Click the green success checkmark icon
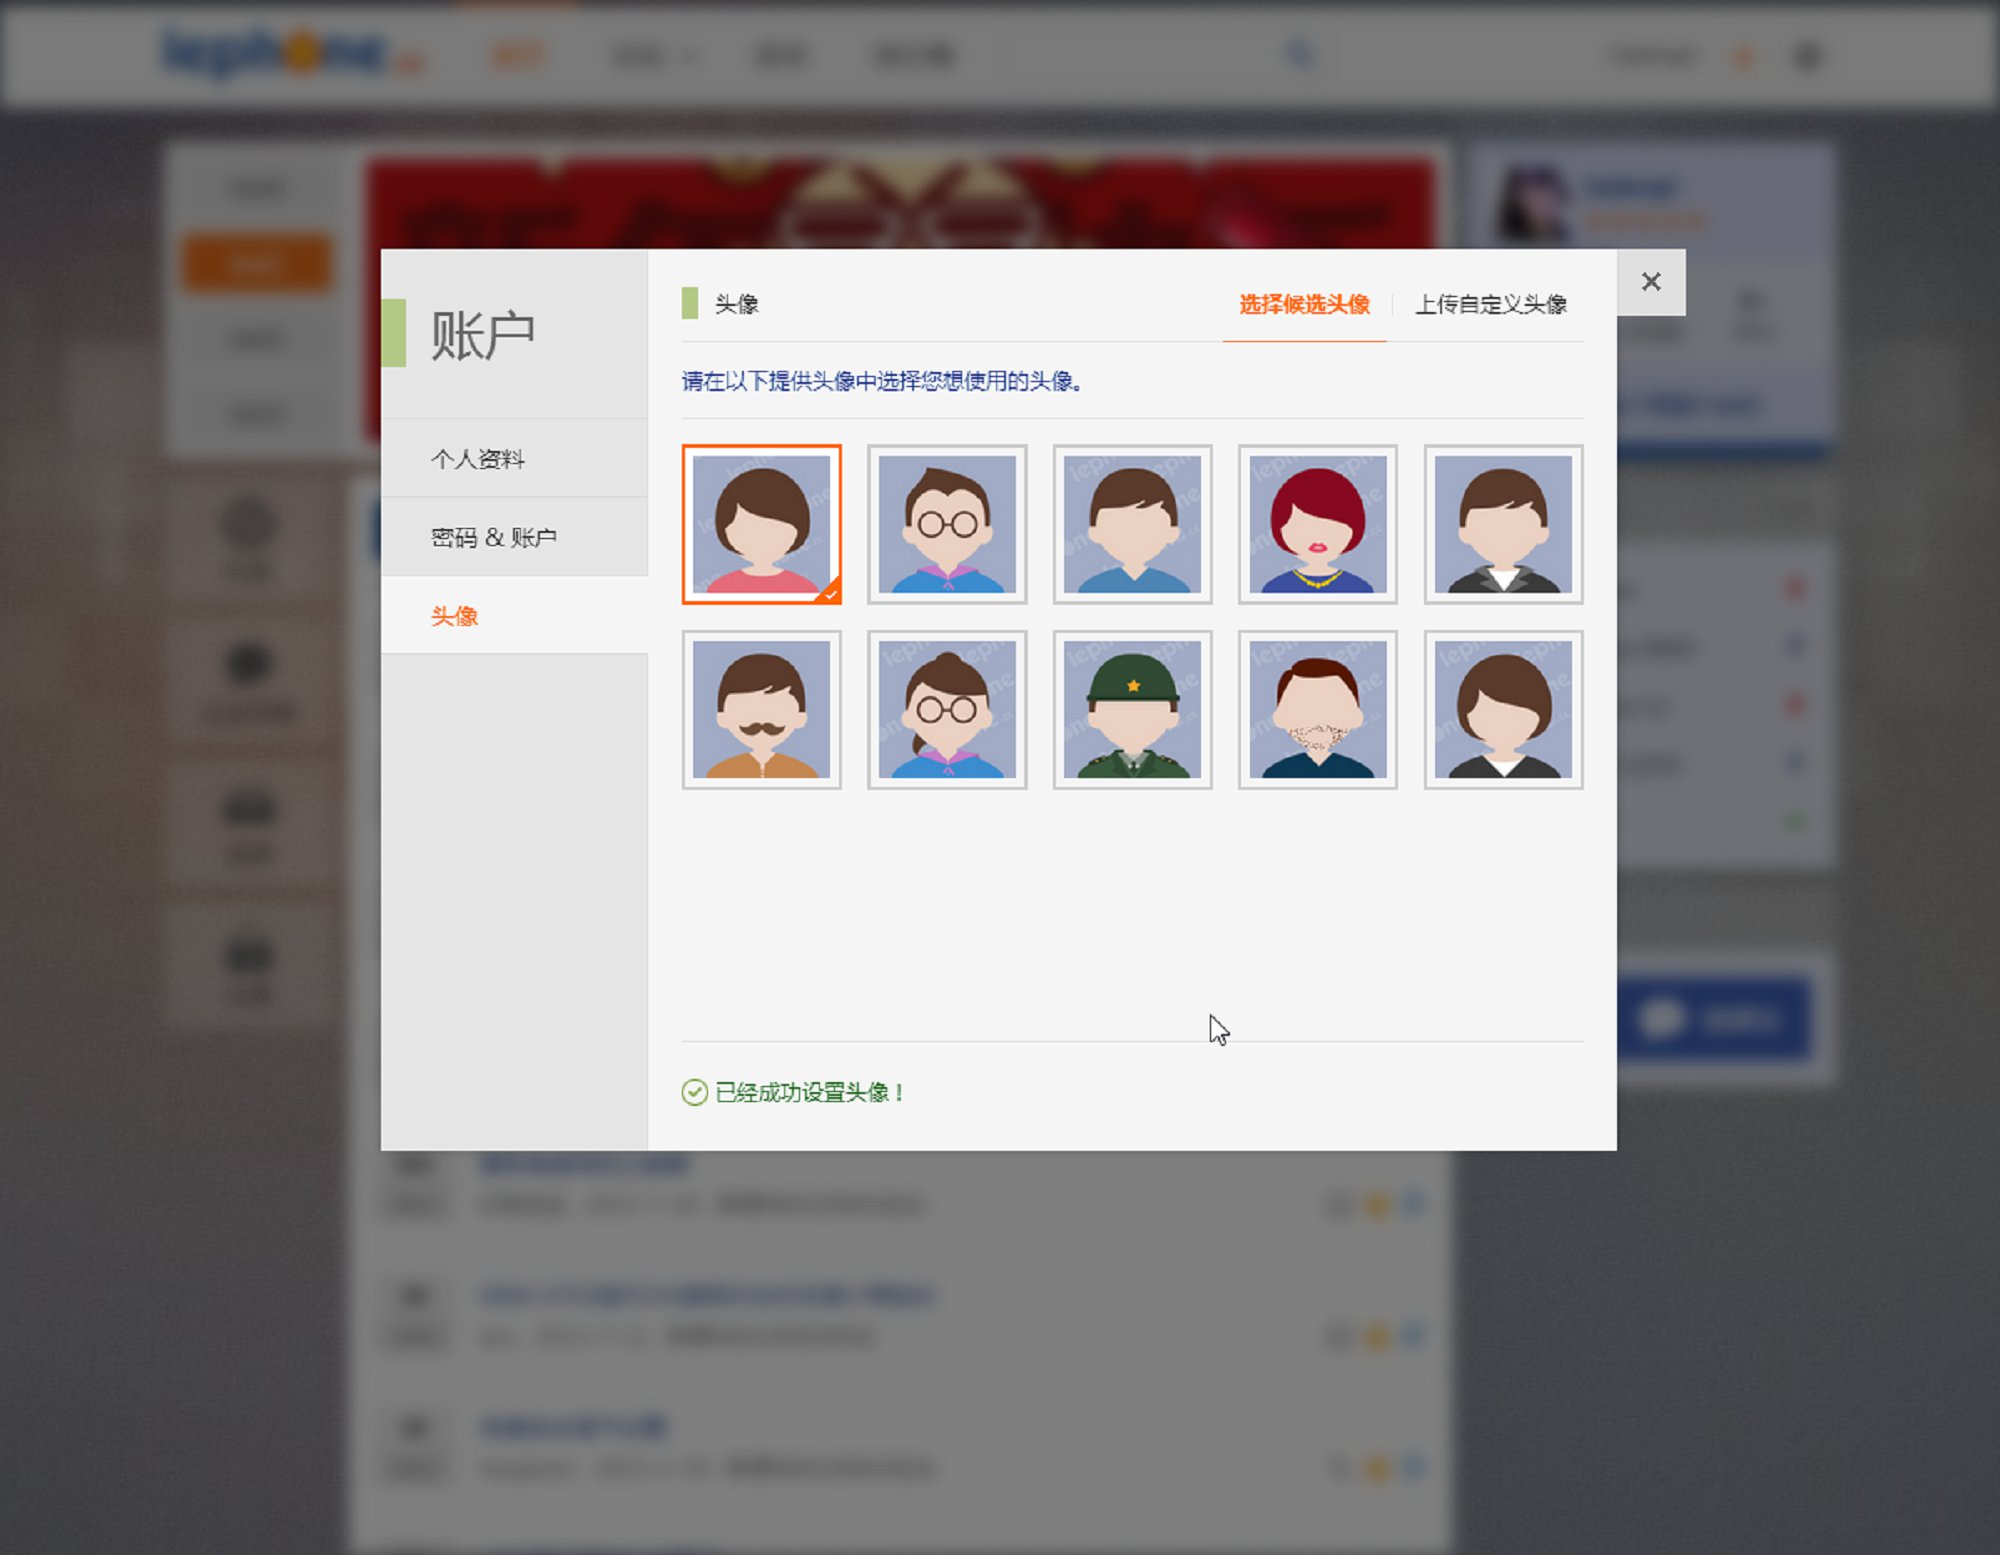The height and width of the screenshot is (1555, 2000). coord(694,1092)
